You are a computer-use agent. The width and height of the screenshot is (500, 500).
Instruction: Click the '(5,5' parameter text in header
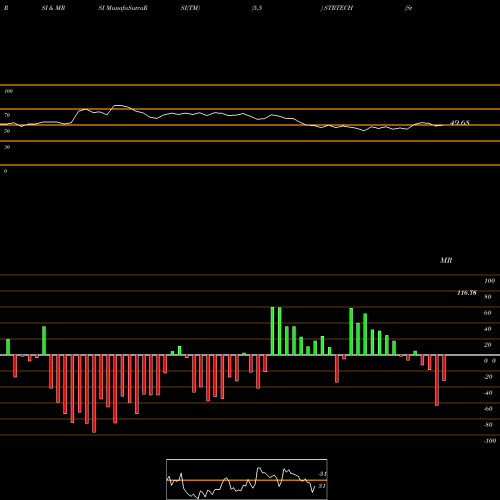[257, 8]
